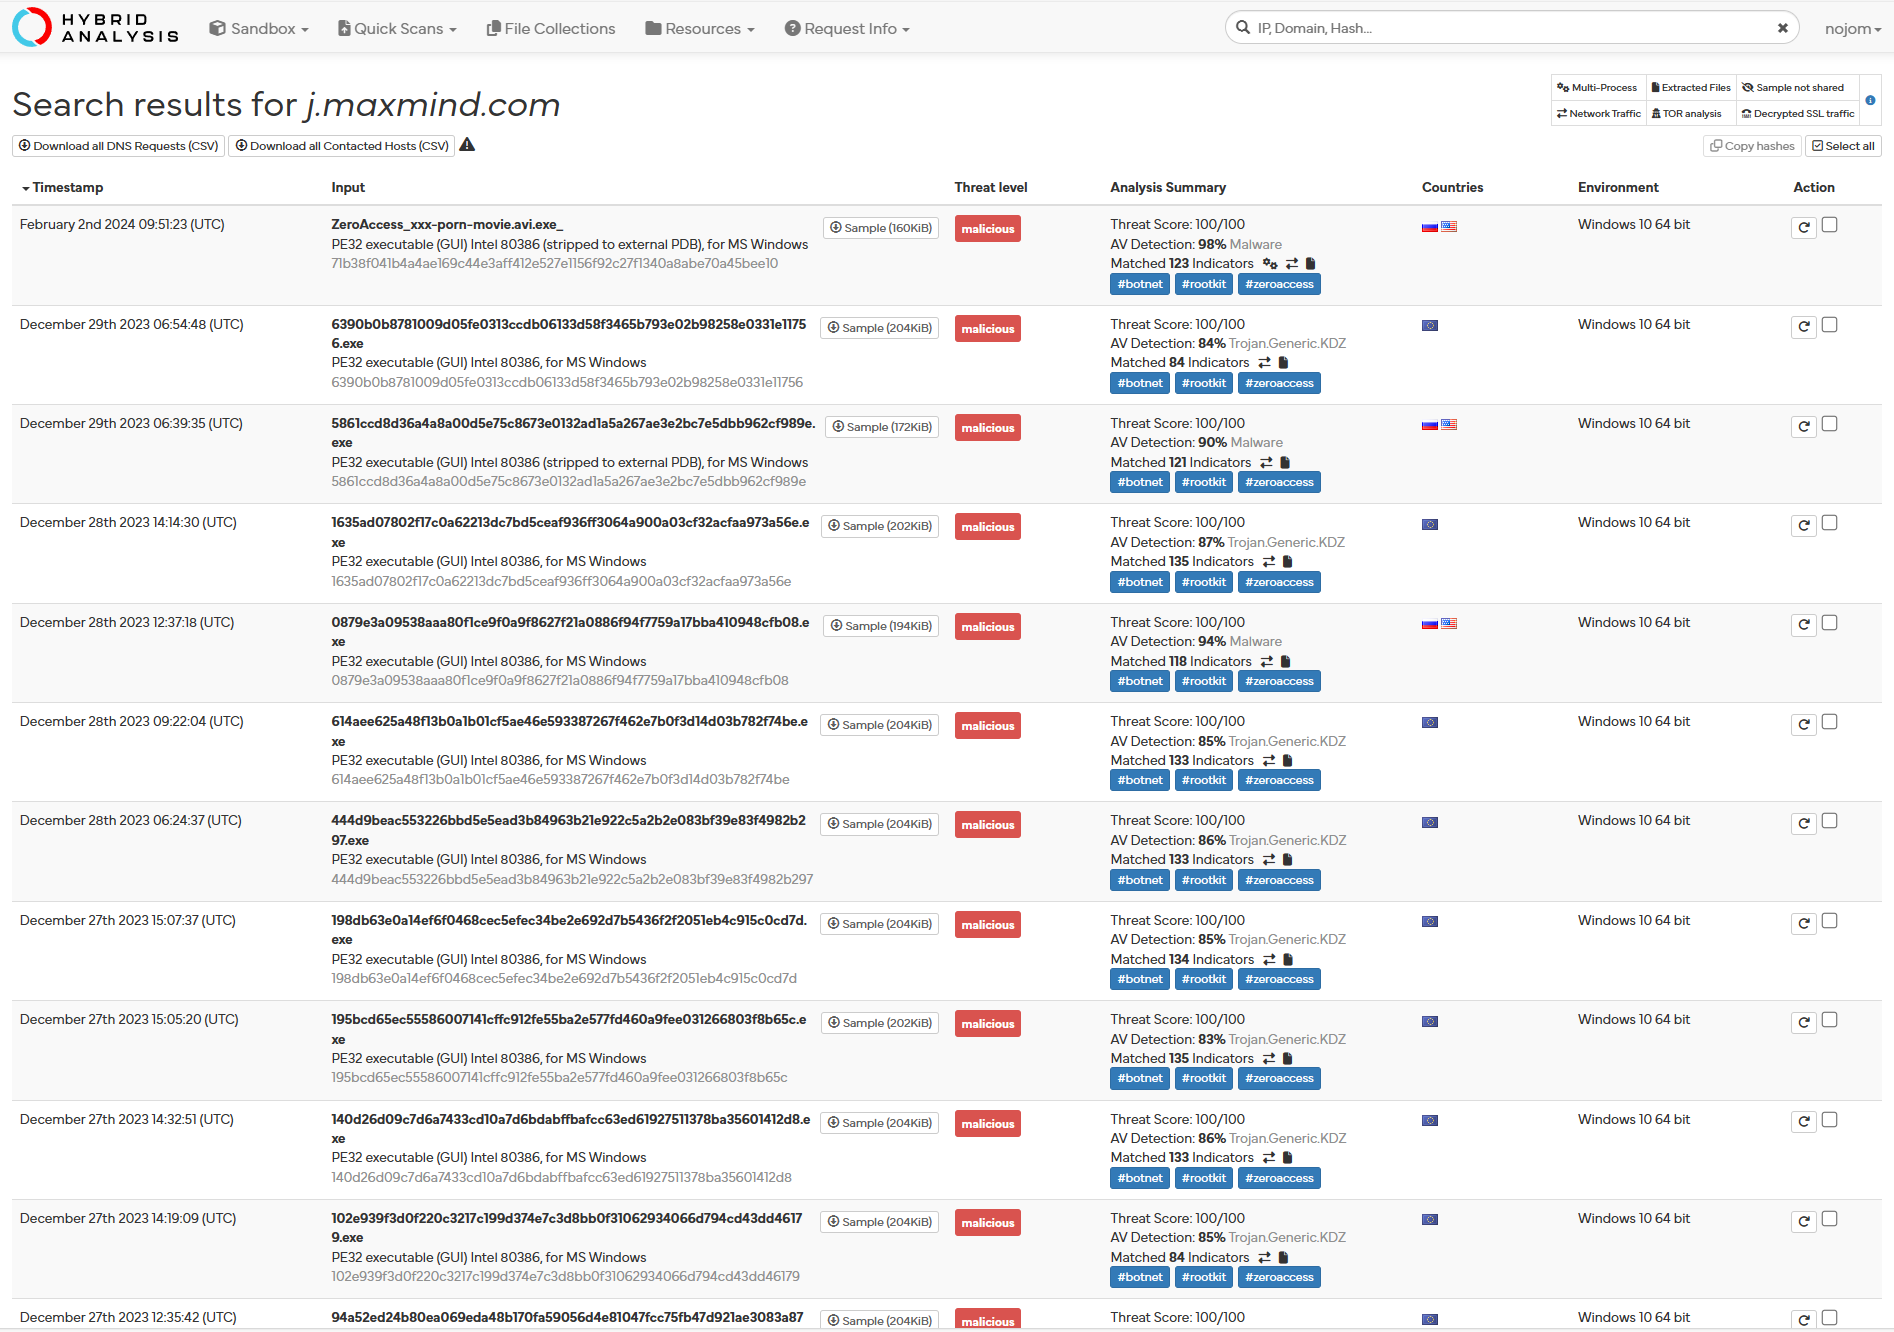Image resolution: width=1894 pixels, height=1332 pixels.
Task: Open report ZeroAccess_xxx-porn-movie.avi.exe_
Action: [x=447, y=224]
